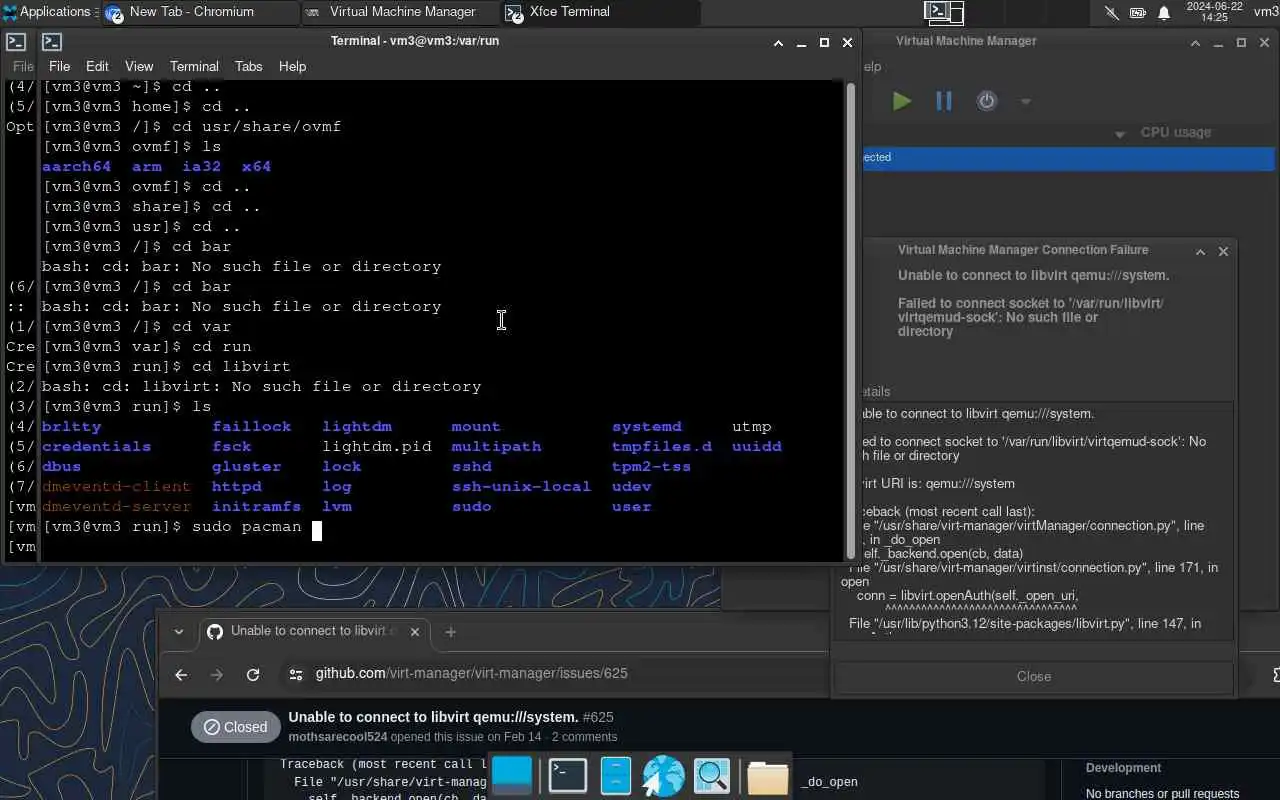Open the Help menu in Terminal
This screenshot has width=1280, height=800.
[x=292, y=66]
